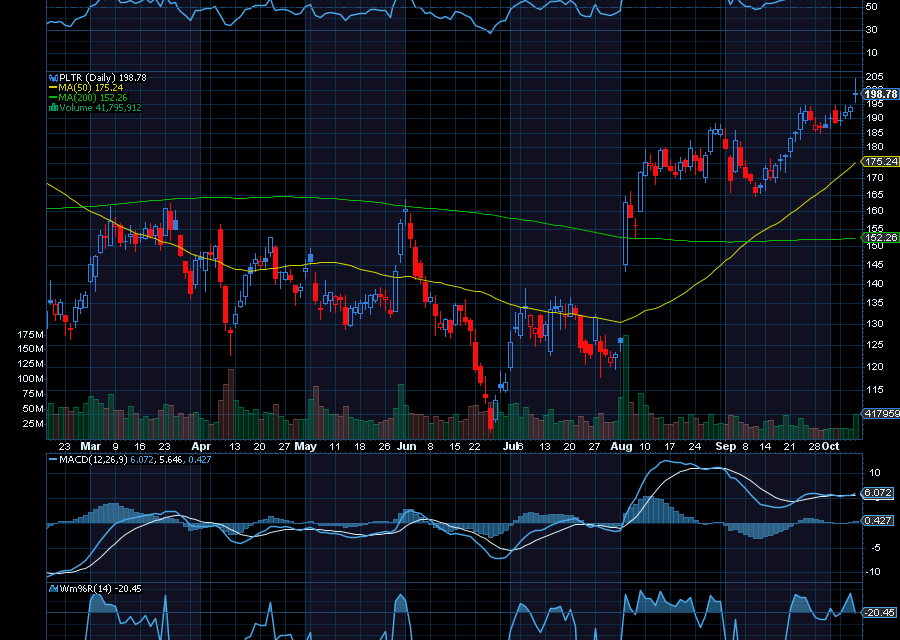
Task: Click the 120 price axis label
Action: coord(875,367)
